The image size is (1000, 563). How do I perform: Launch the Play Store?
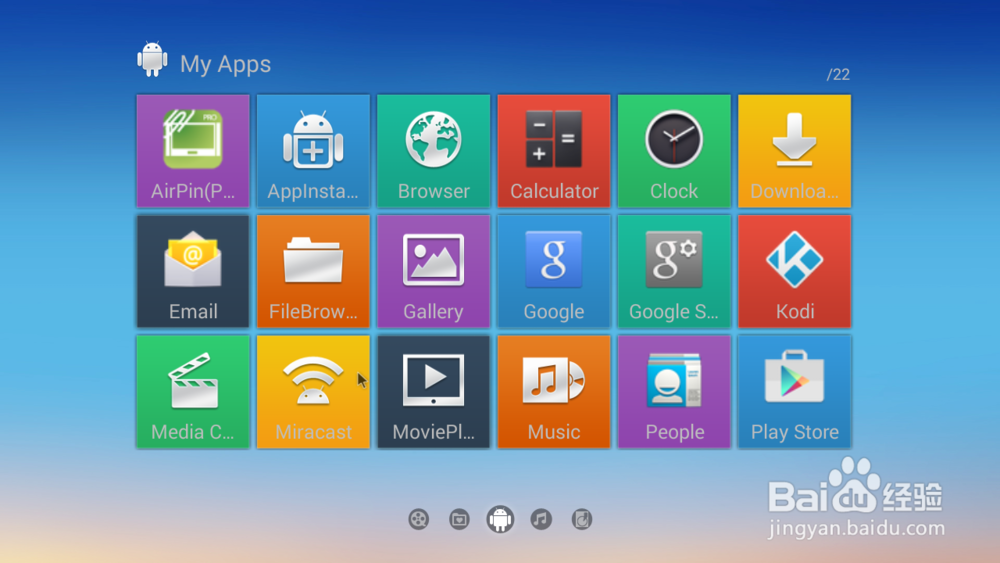click(795, 392)
